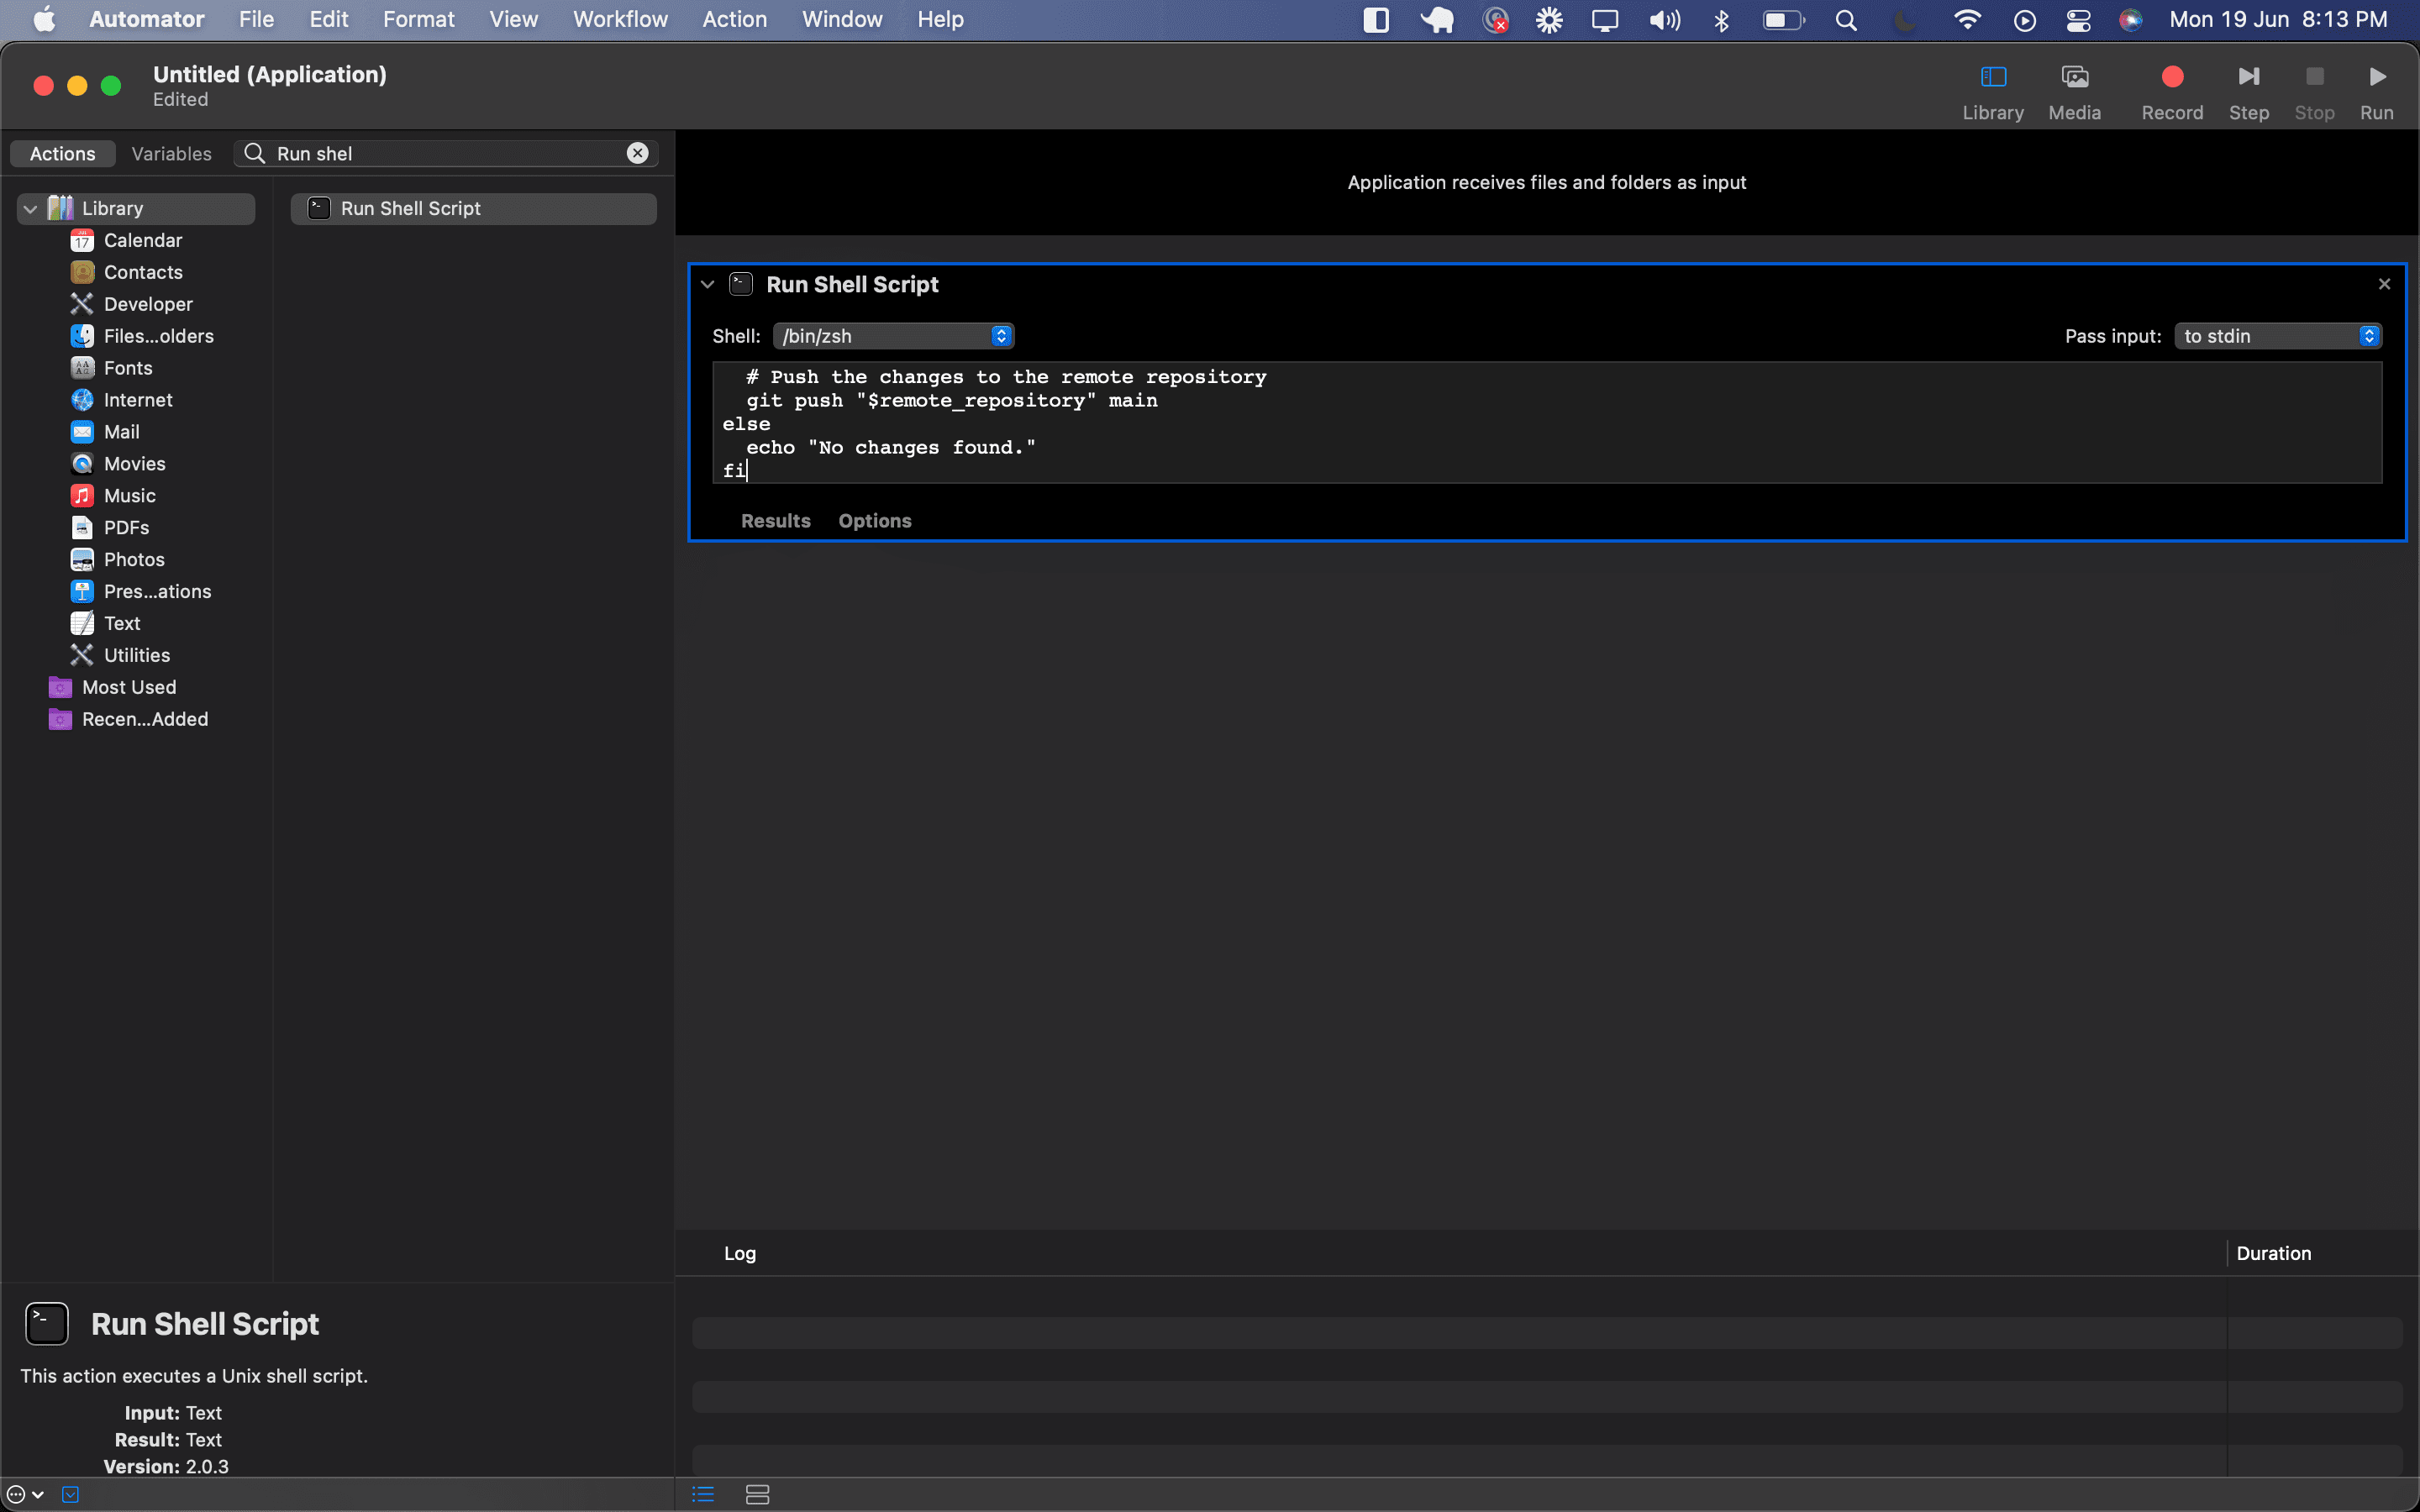Switch to the Variables tab
Viewport: 2420px width, 1512px height.
[171, 153]
